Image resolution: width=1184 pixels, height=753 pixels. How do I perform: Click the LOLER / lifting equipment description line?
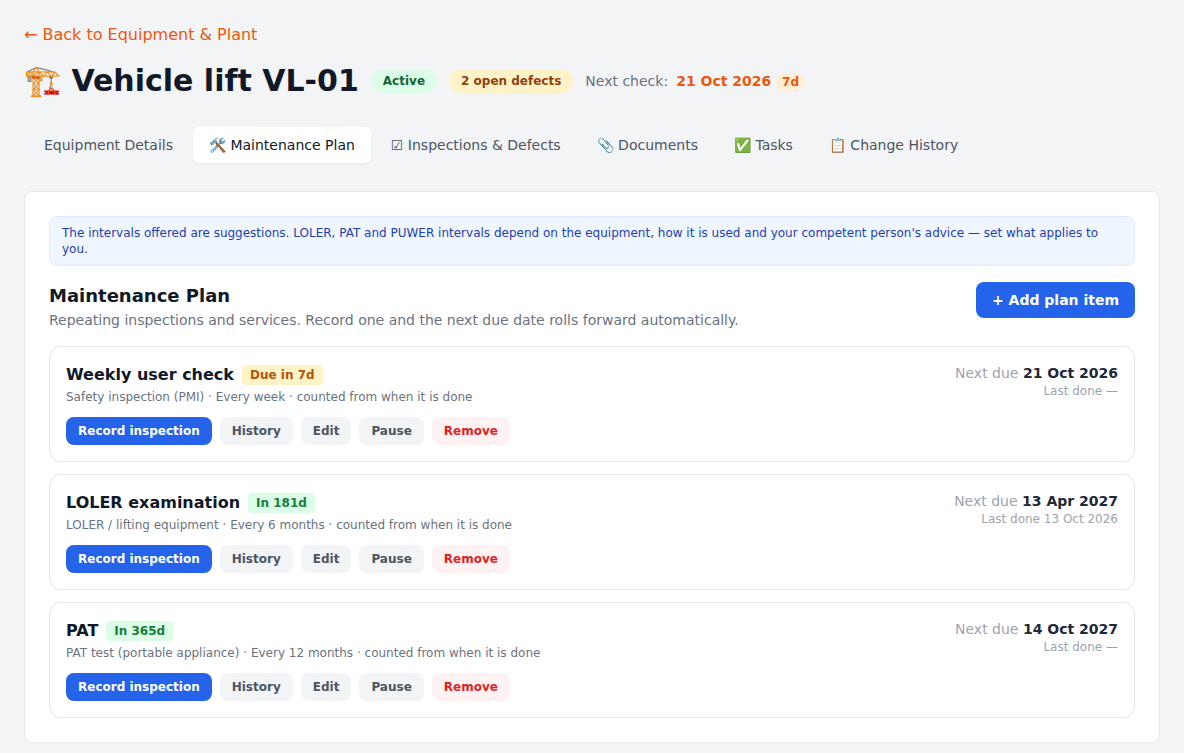[288, 525]
